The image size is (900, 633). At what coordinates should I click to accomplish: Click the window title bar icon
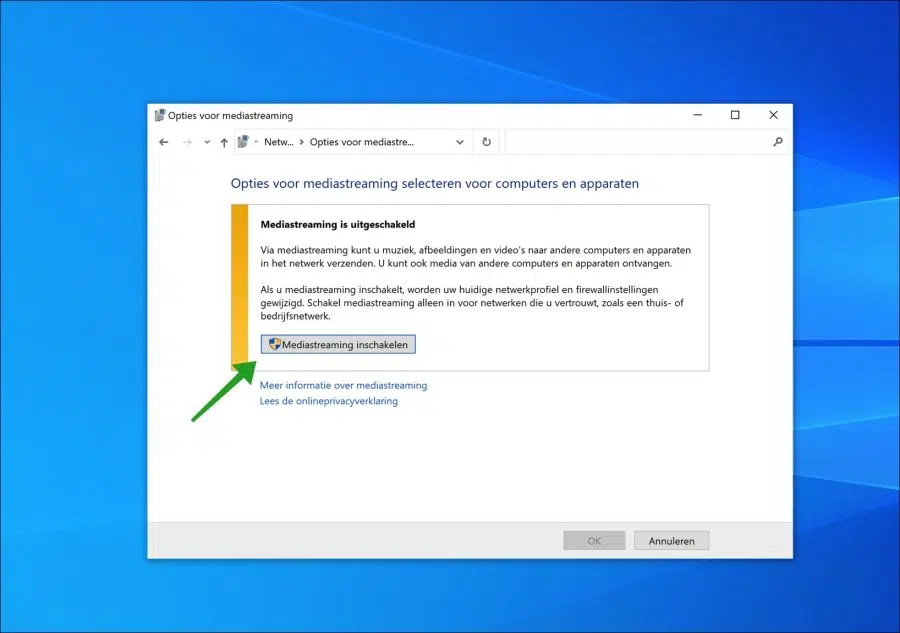[160, 115]
